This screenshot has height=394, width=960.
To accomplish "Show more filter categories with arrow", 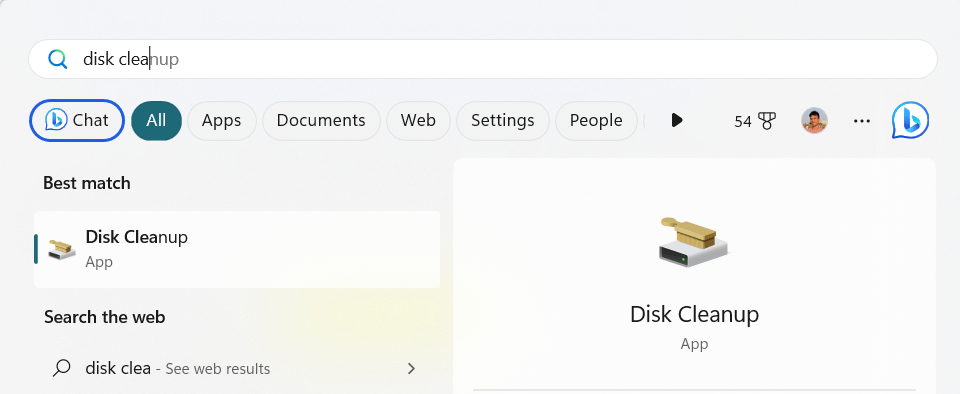I will coord(677,120).
